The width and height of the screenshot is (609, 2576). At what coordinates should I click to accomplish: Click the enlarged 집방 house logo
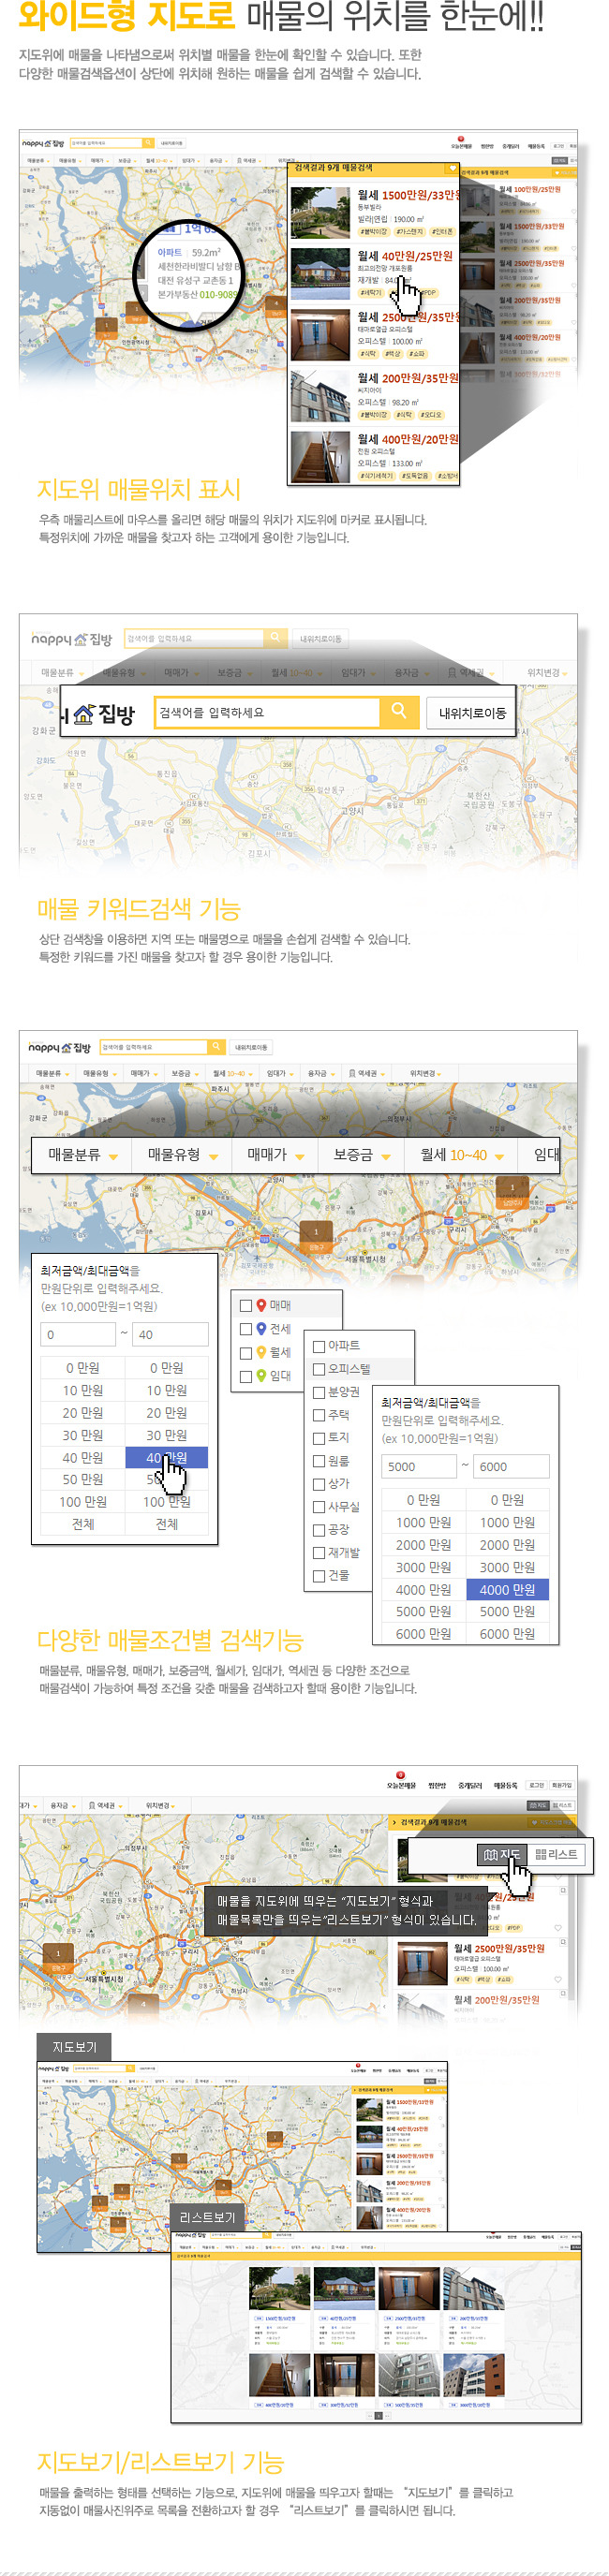(103, 714)
